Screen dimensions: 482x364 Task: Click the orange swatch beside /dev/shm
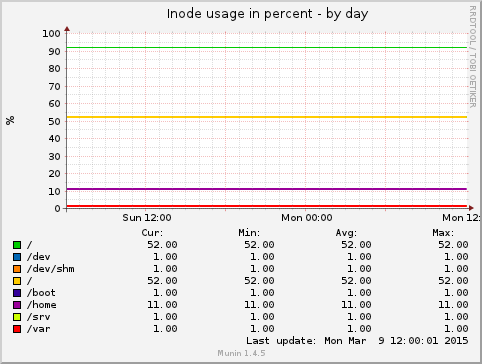tap(17, 269)
